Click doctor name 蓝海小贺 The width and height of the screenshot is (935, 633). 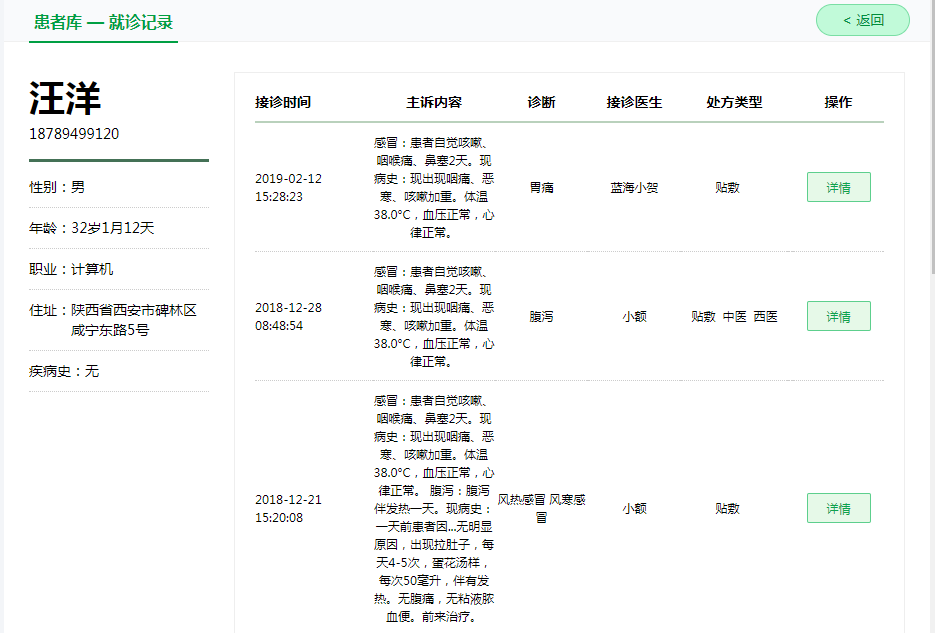tap(634, 187)
